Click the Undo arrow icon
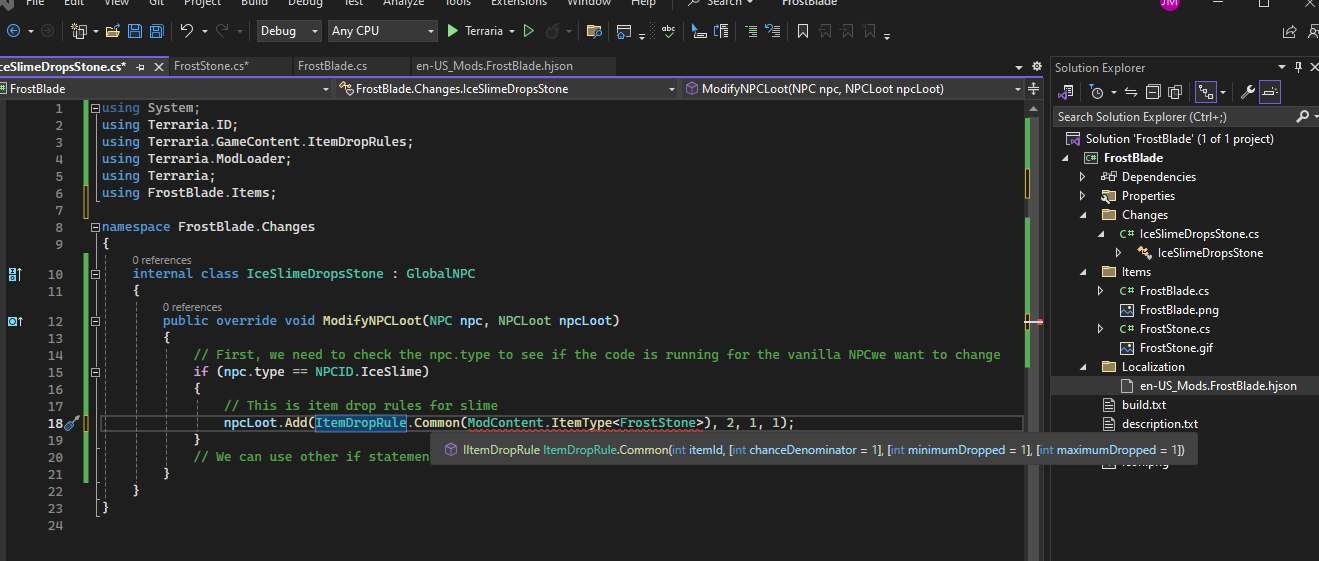1319x561 pixels. point(186,31)
